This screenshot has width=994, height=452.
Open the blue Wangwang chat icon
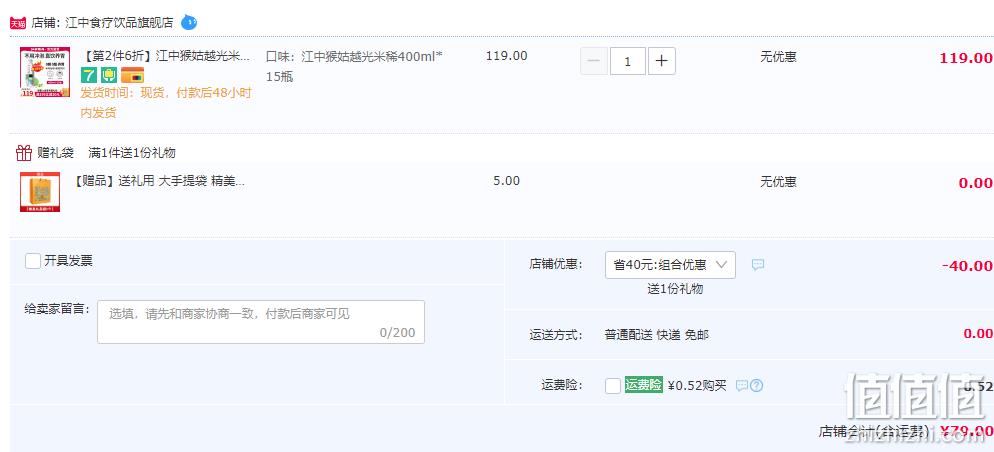pos(189,22)
